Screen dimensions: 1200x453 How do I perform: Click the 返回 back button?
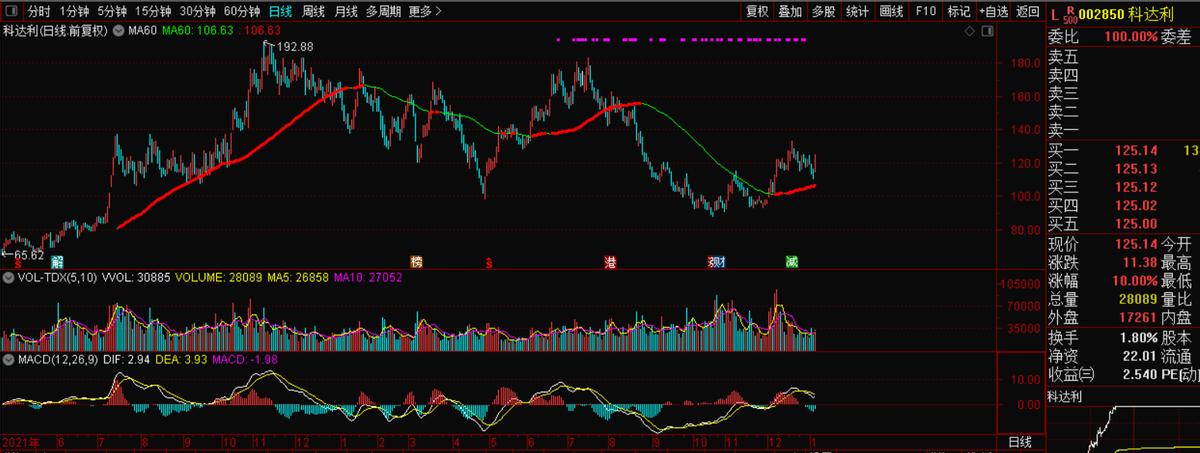[1027, 12]
